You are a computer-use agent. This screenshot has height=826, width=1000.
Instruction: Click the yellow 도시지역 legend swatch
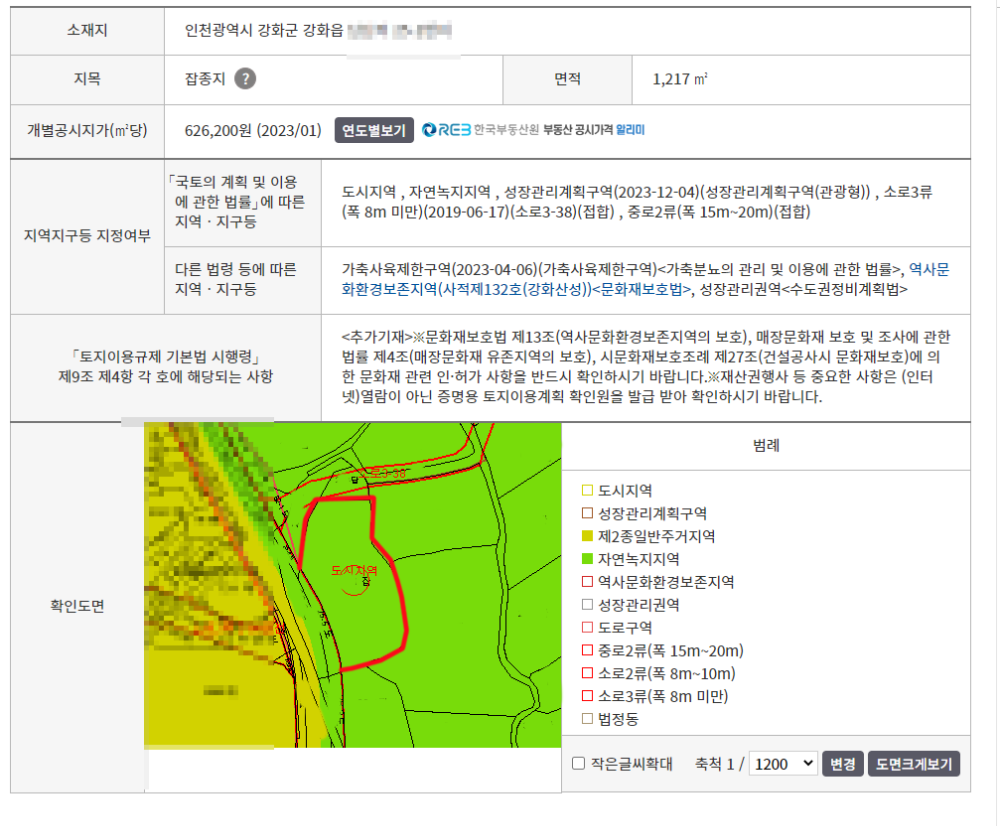tap(587, 491)
